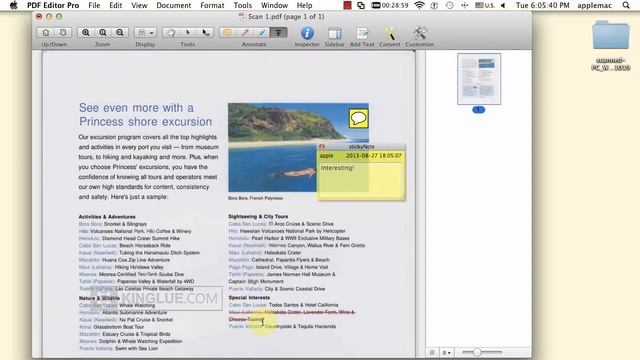Toggle the strikethrough annotate tool
The image size is (640, 360).
(279, 33)
